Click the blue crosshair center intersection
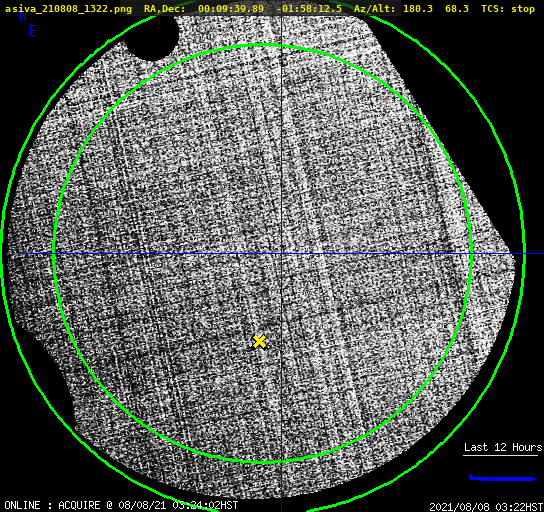The width and height of the screenshot is (544, 512). click(281, 254)
